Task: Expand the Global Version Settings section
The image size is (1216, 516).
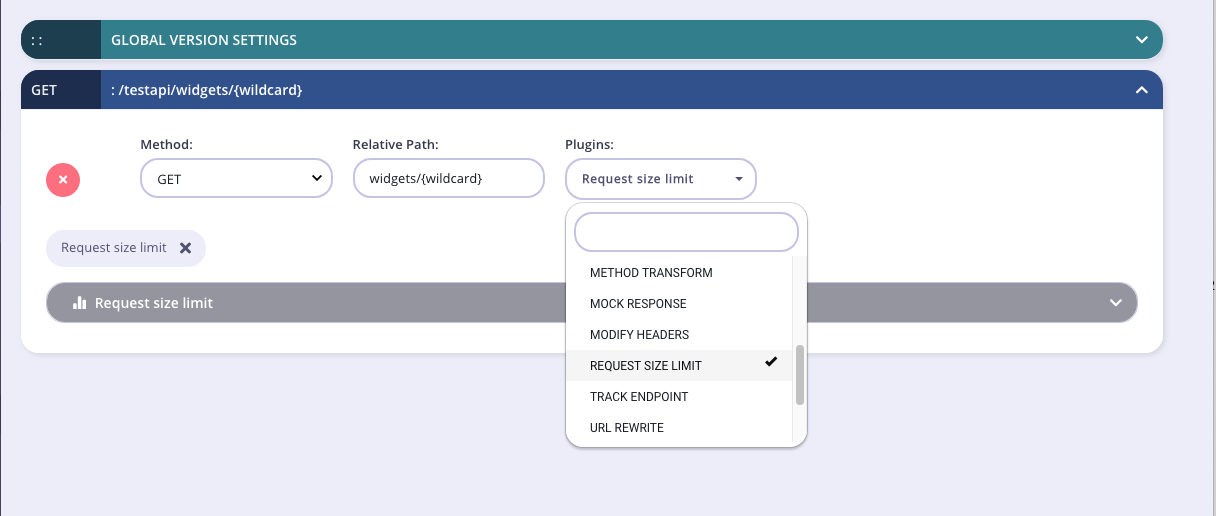Action: click(x=1141, y=40)
